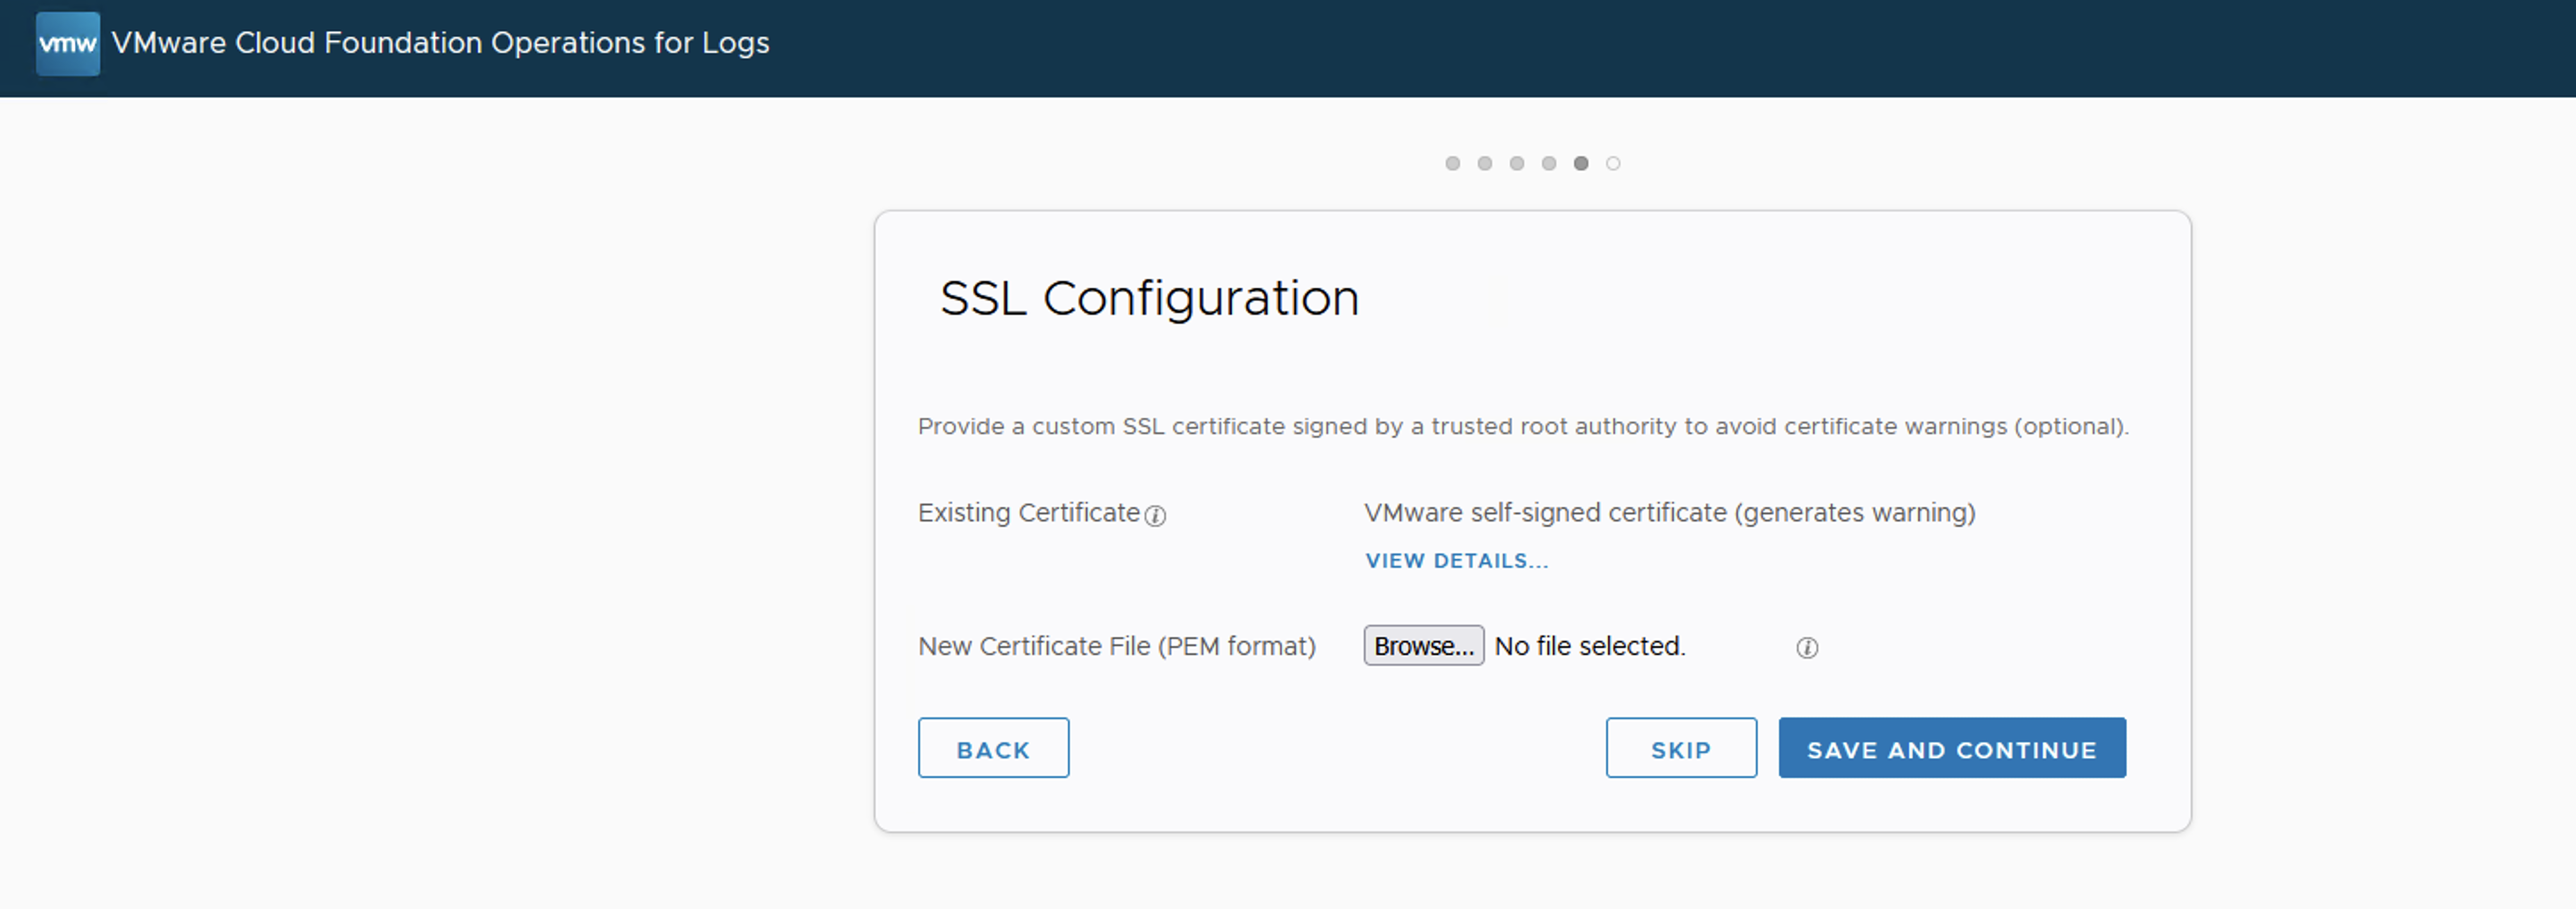Click the No file selected field
Screen dimensions: 2576x909
[1589, 647]
